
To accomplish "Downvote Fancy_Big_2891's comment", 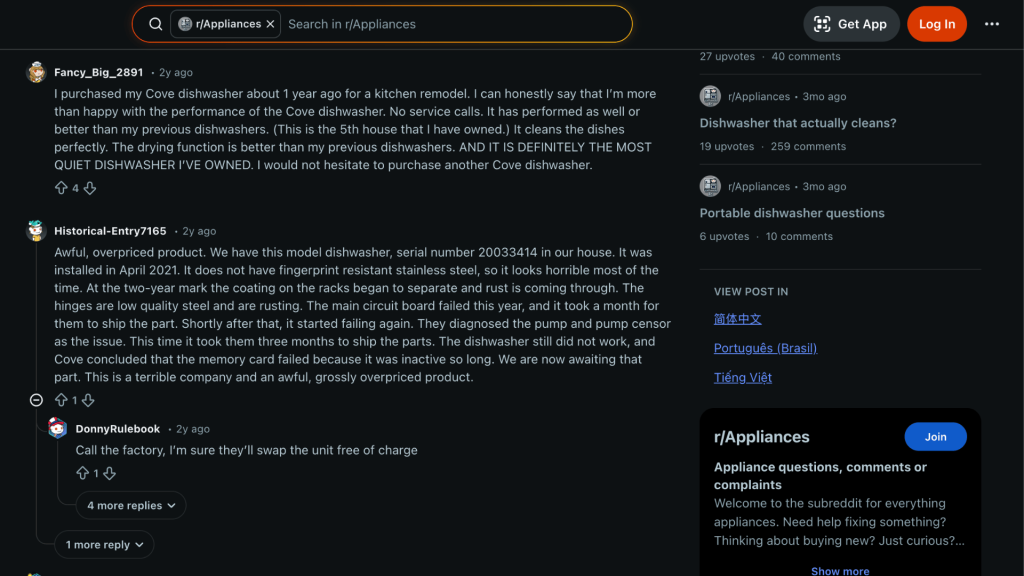I will (90, 187).
